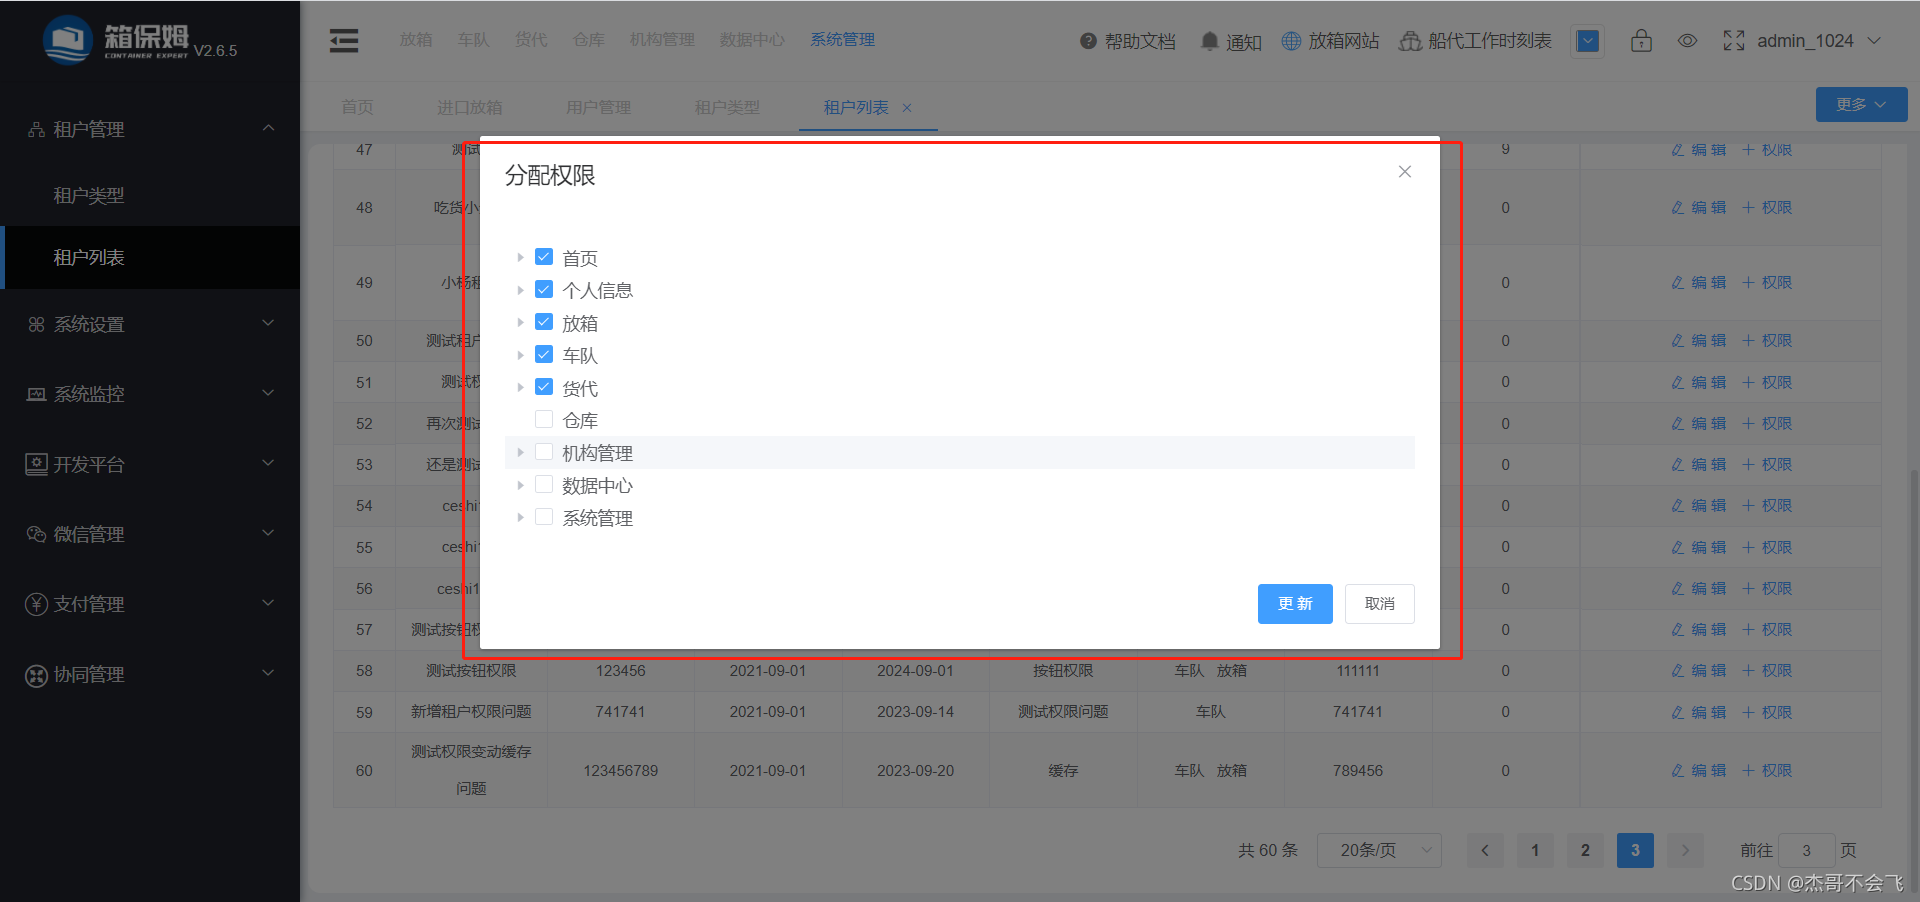
Task: Click the 取消 button
Action: tap(1380, 604)
